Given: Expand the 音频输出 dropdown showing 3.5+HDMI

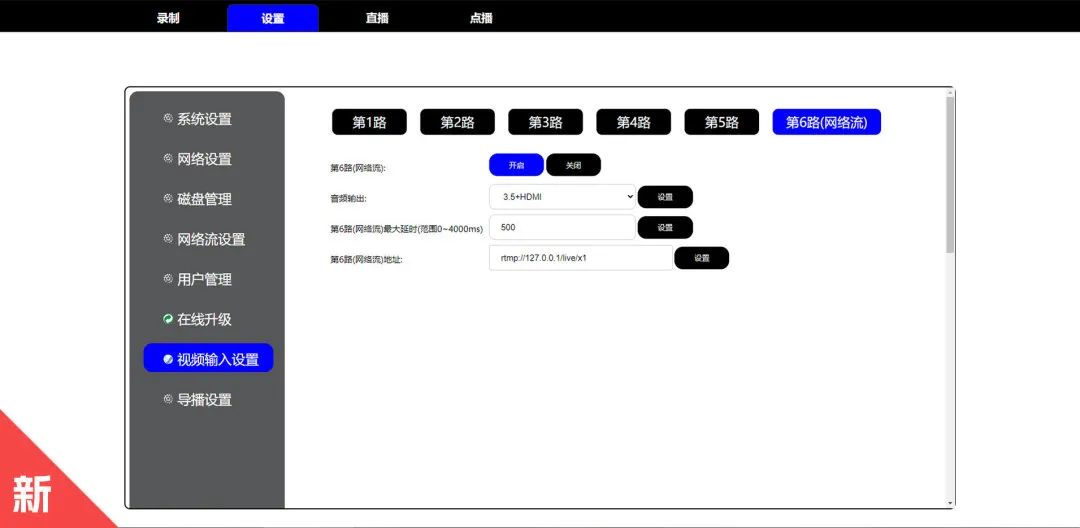Looking at the screenshot, I should (x=563, y=197).
